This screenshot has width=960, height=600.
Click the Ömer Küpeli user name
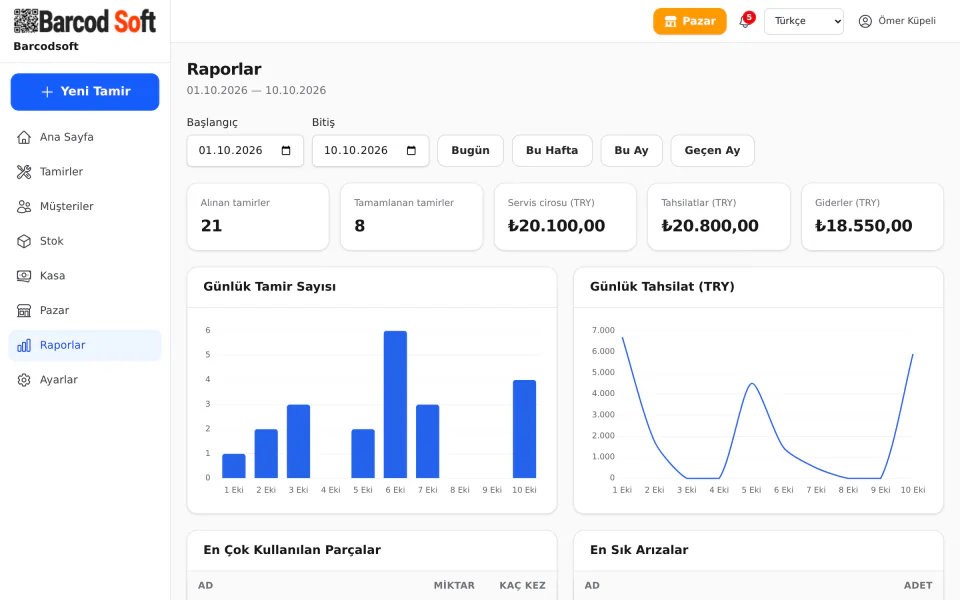pyautogui.click(x=907, y=21)
